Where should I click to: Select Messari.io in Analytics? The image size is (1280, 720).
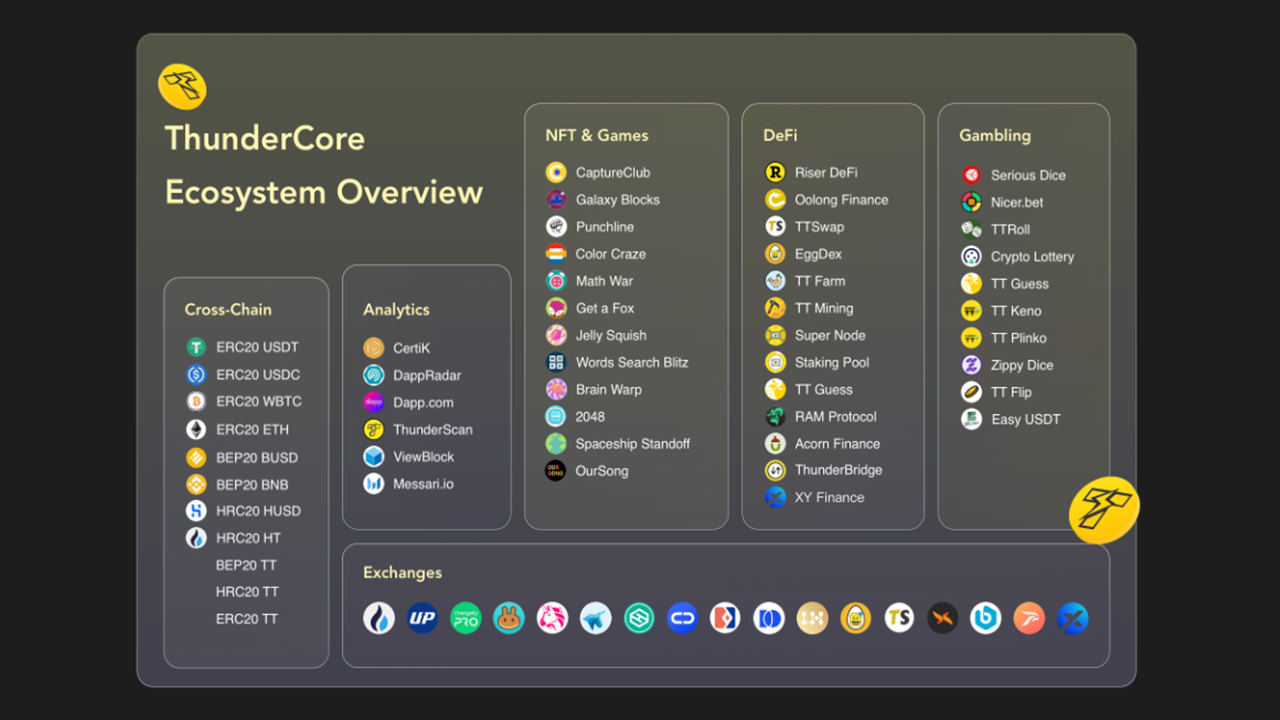click(408, 483)
